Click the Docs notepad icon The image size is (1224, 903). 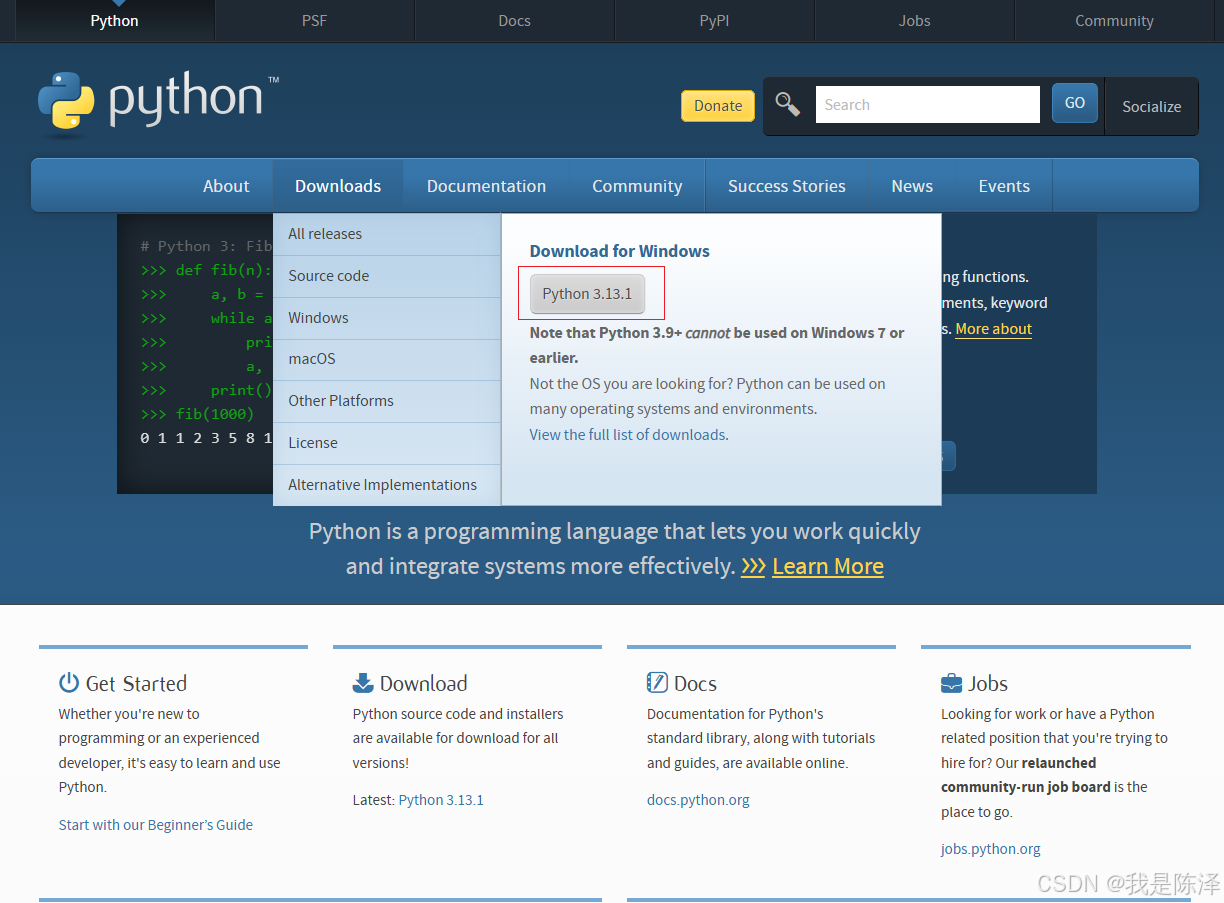coord(657,683)
